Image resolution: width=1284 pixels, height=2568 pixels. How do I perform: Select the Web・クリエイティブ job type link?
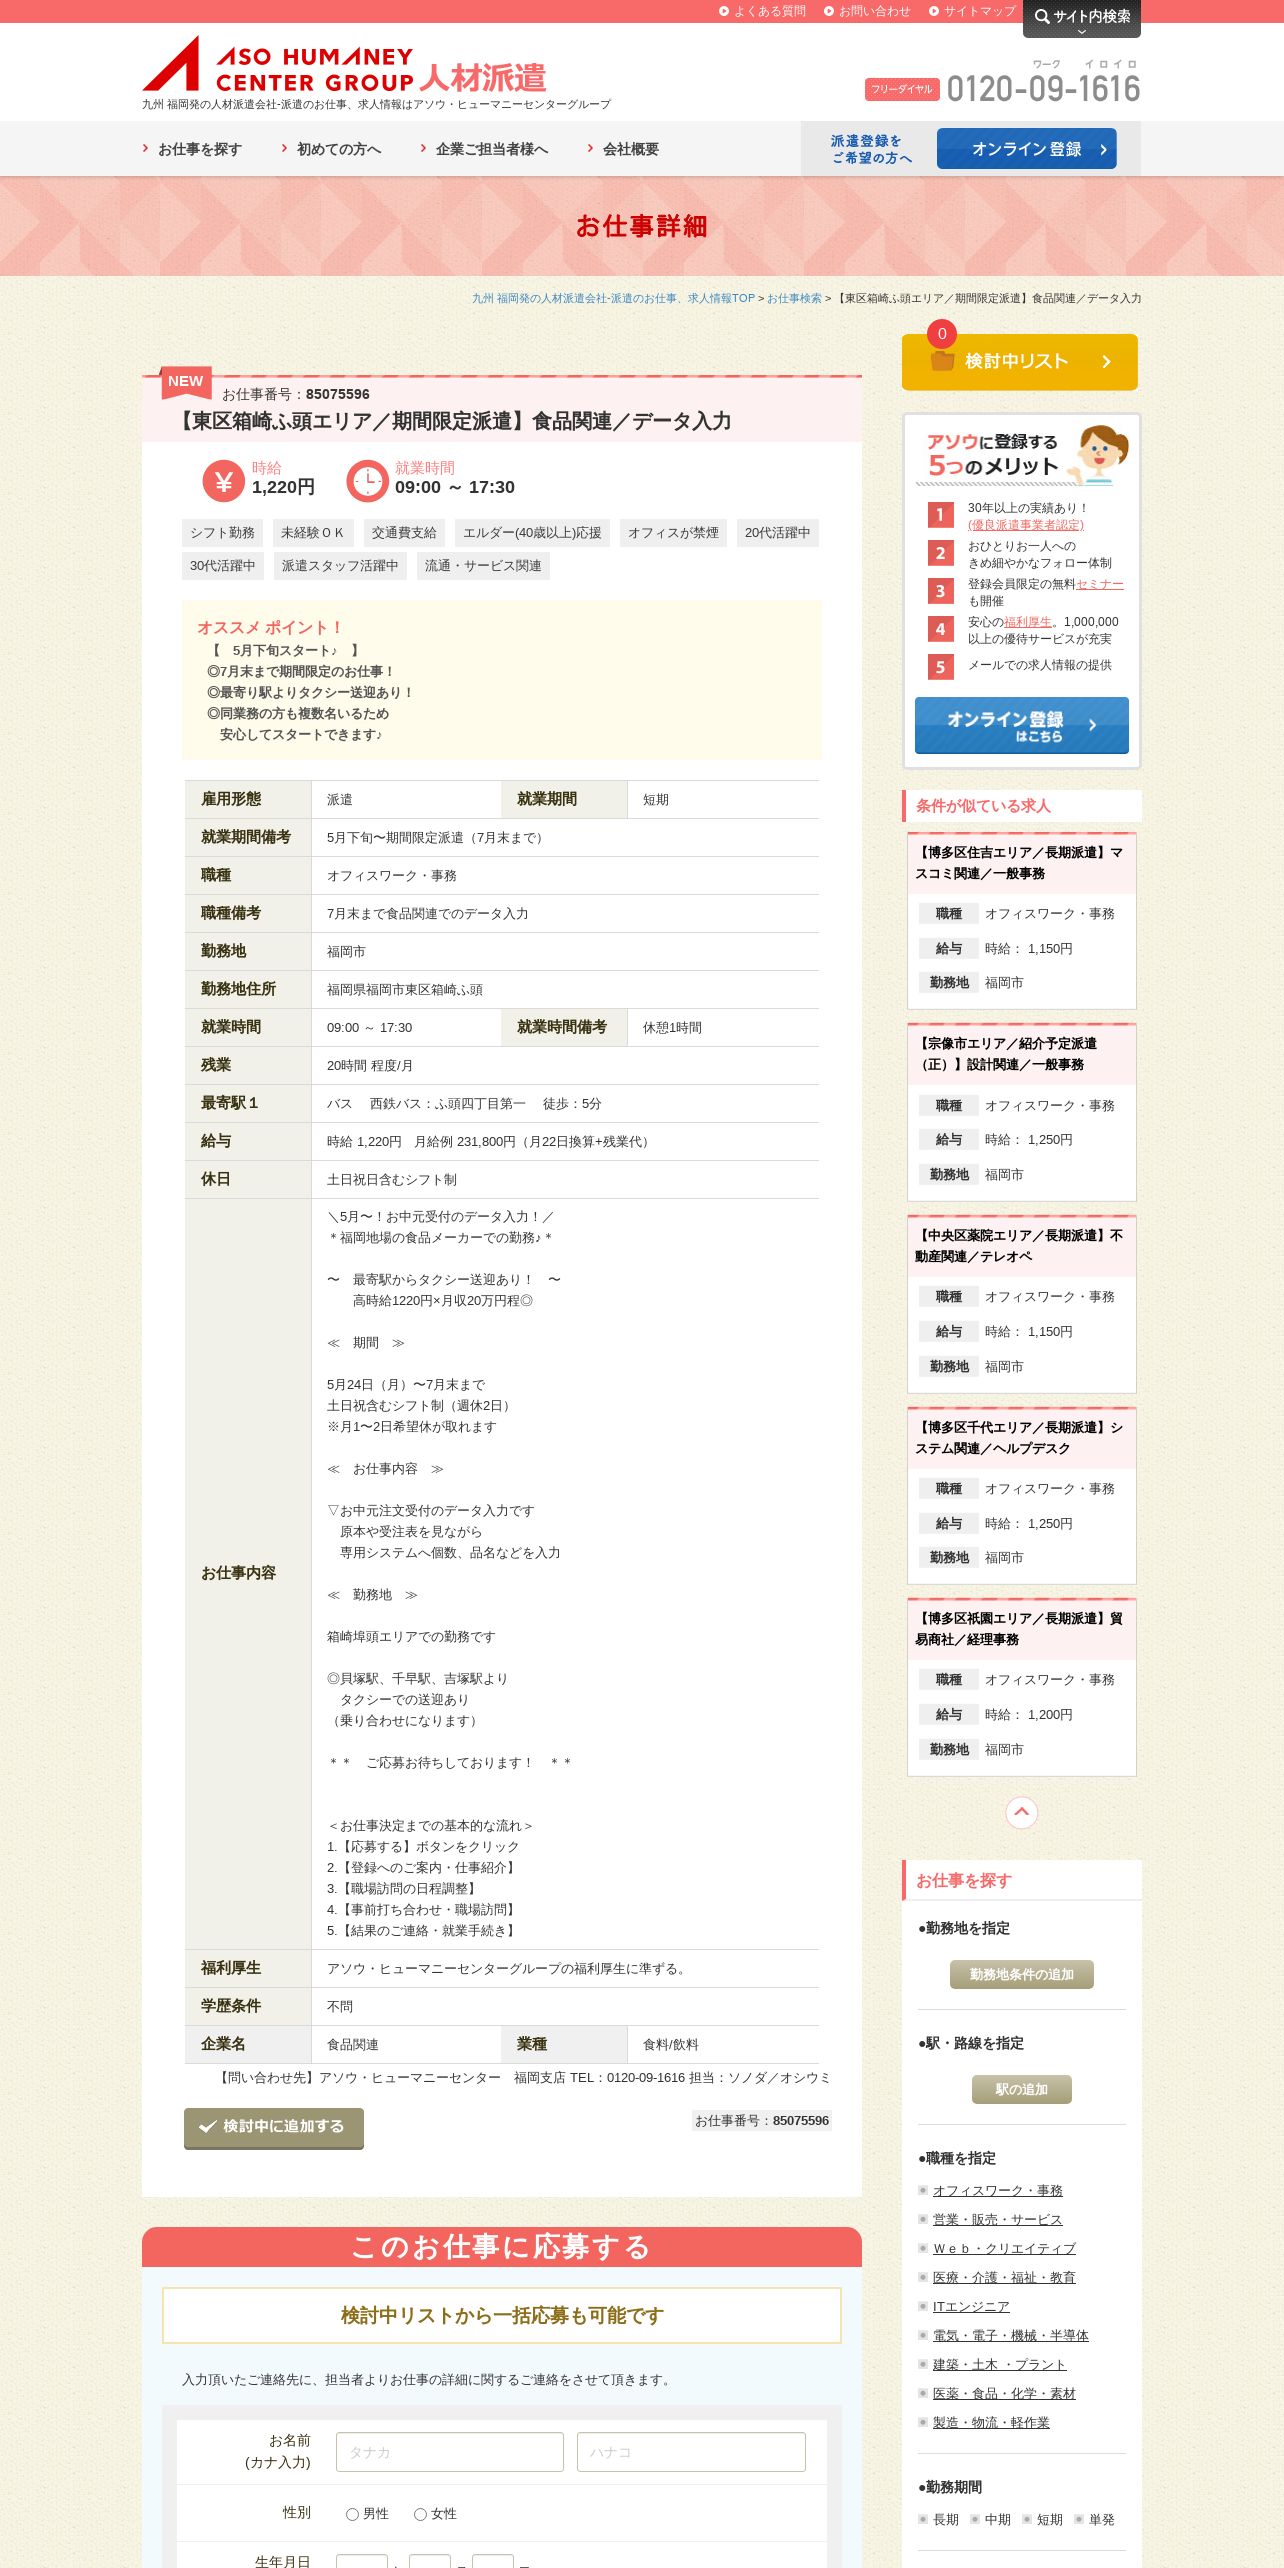click(1005, 2248)
